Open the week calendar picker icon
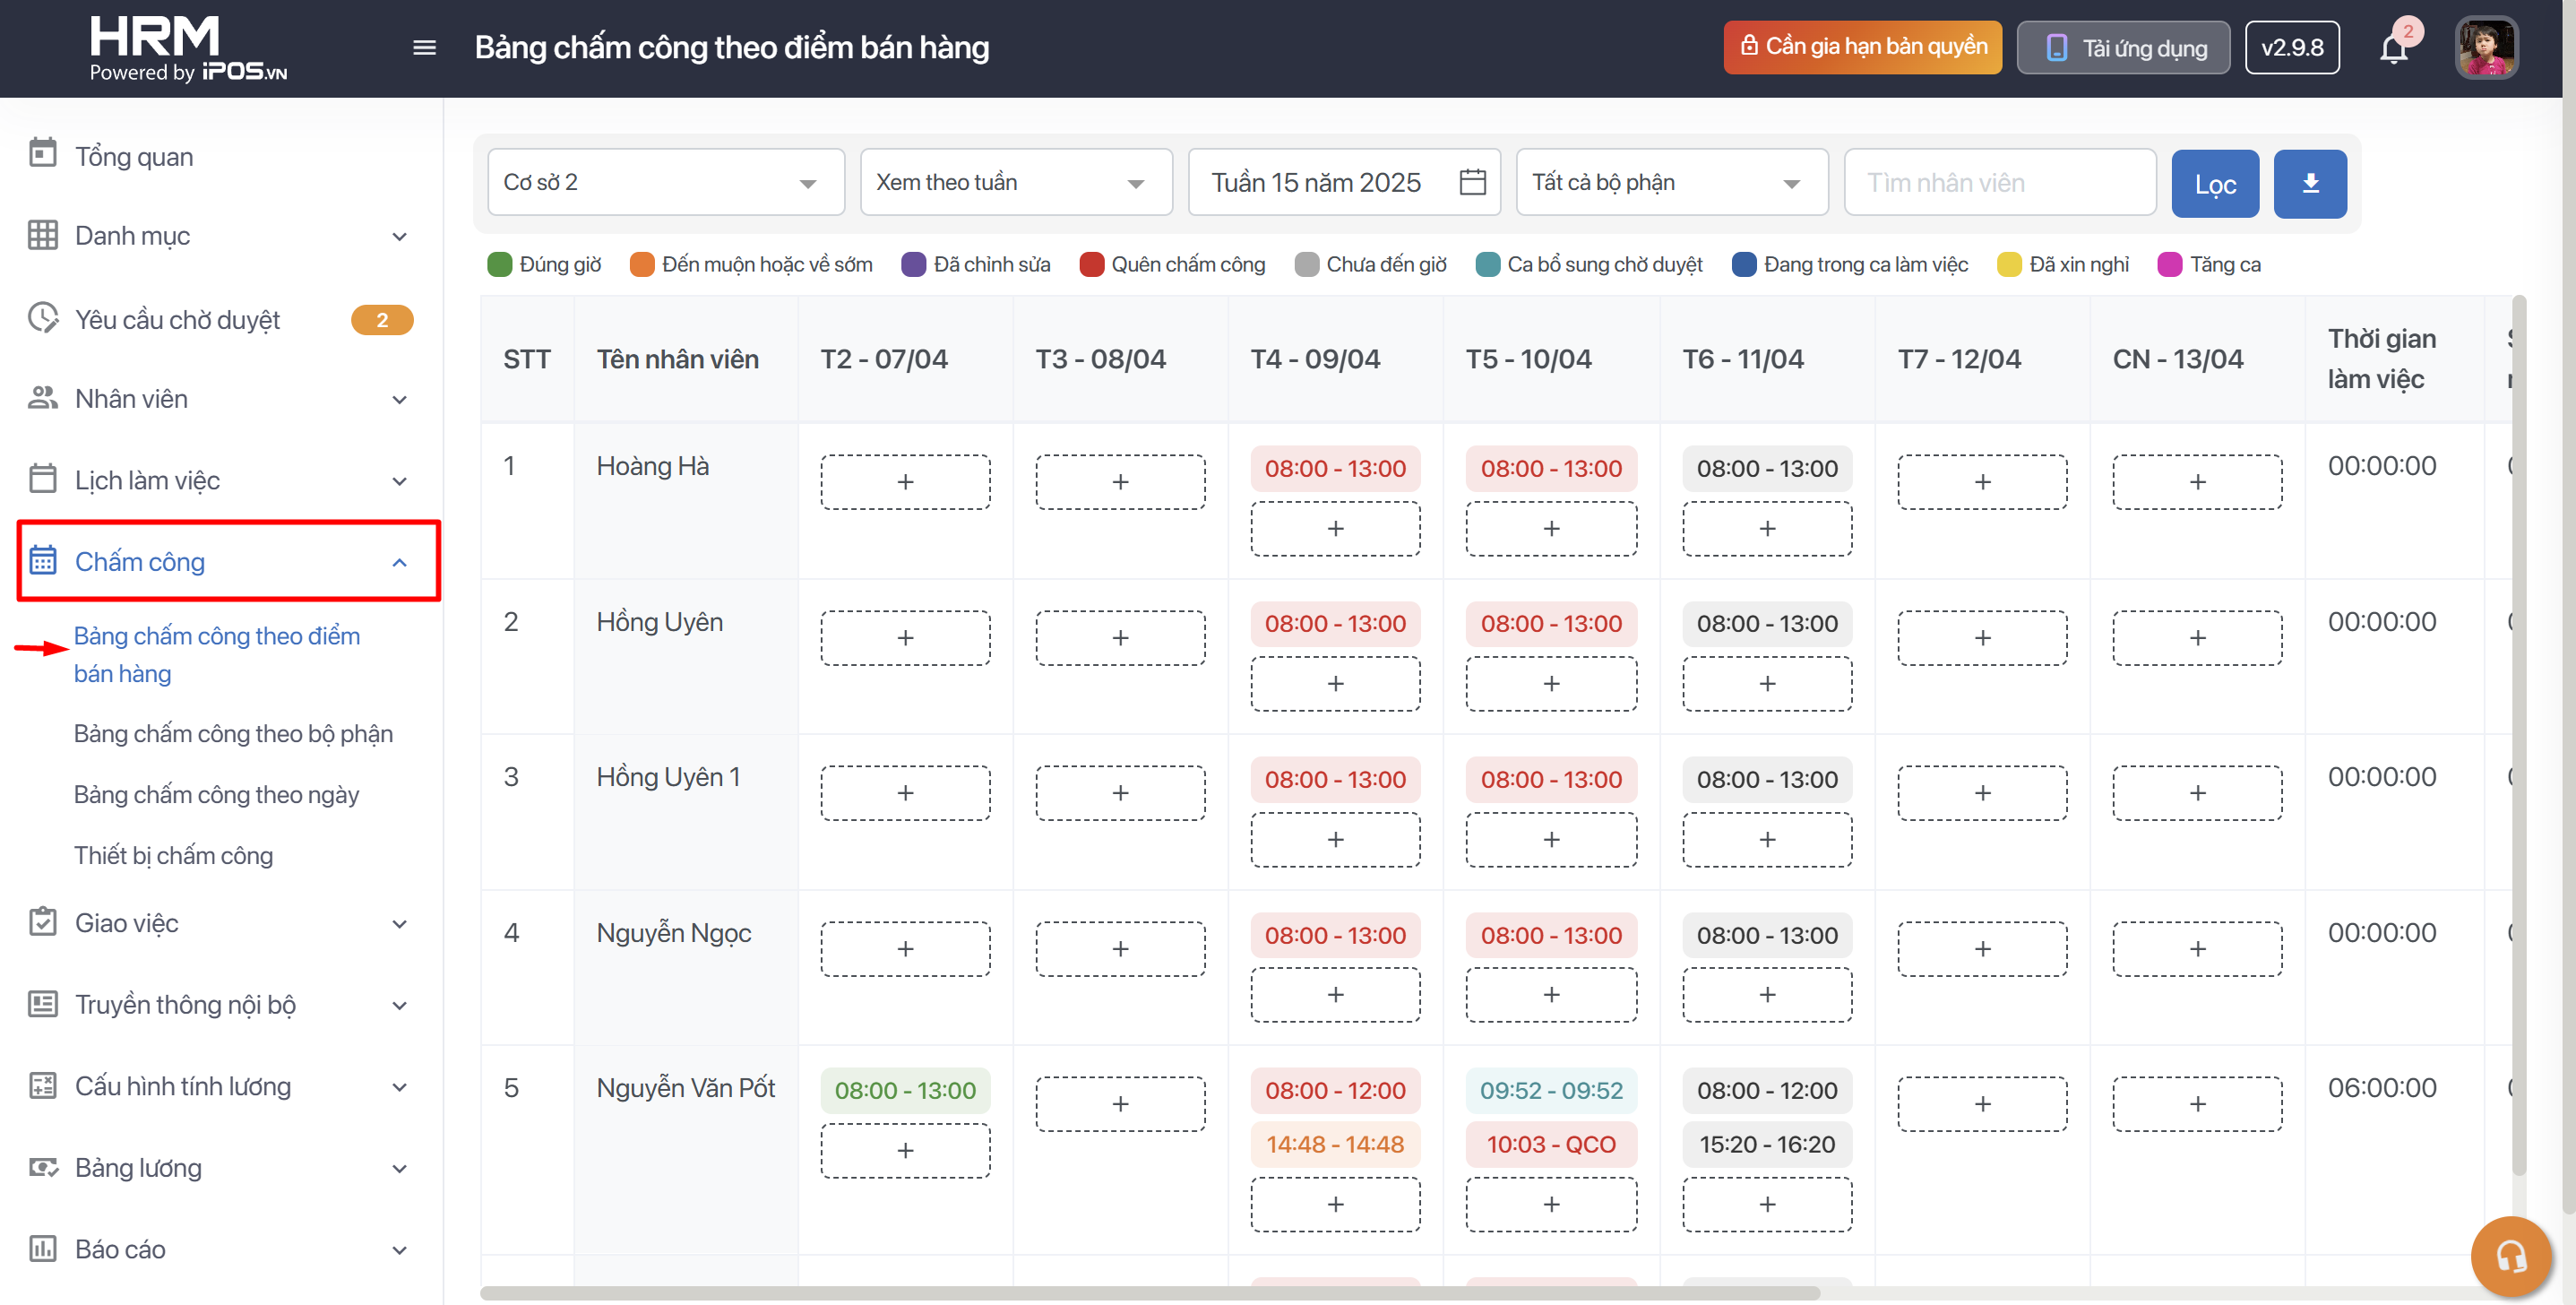Image resolution: width=2576 pixels, height=1305 pixels. click(x=1472, y=182)
